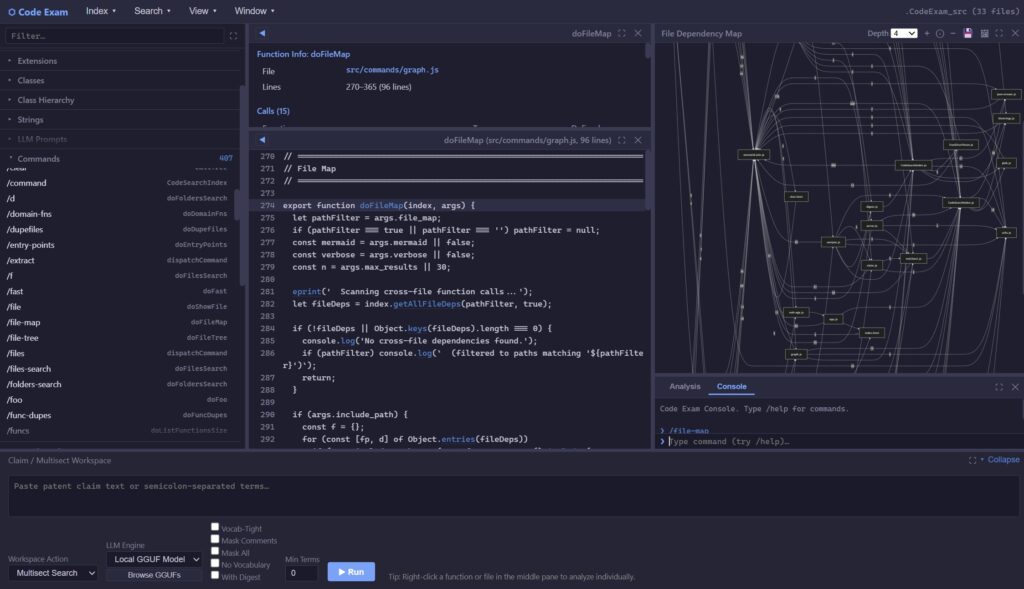The image size is (1024, 589).
Task: Switch to the Console tab
Action: click(x=731, y=387)
